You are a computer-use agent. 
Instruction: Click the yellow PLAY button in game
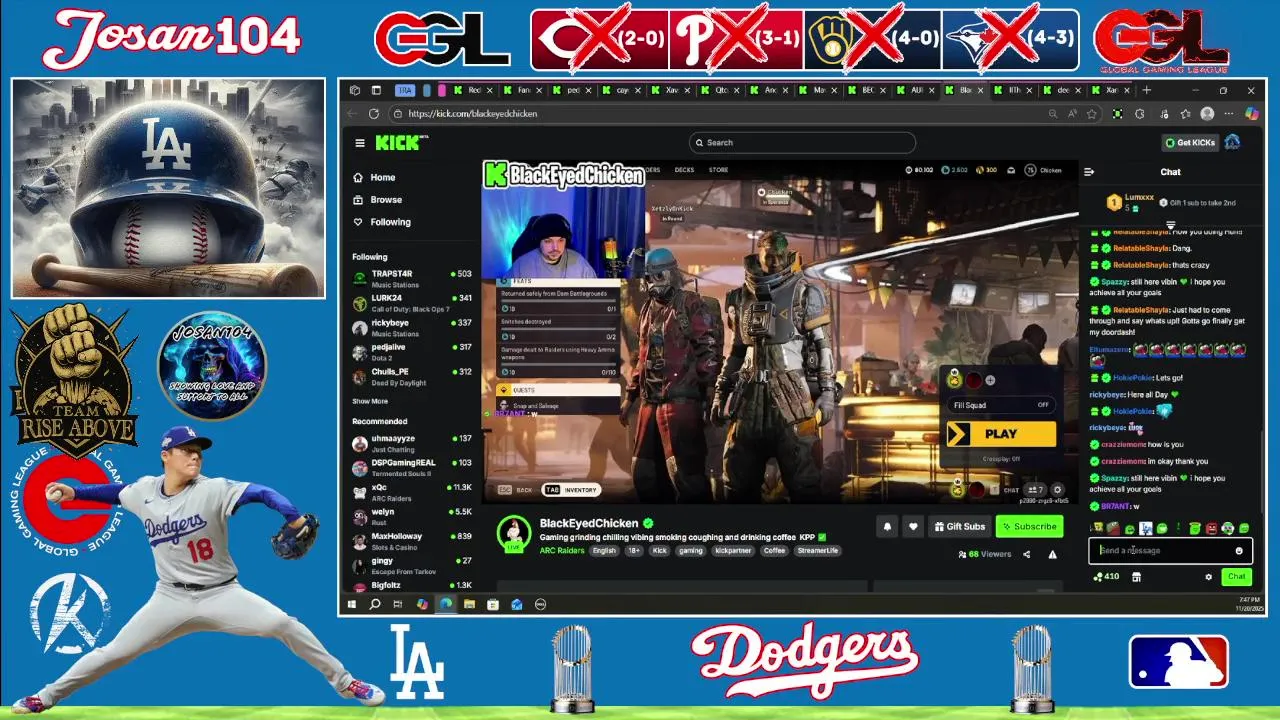point(1001,434)
